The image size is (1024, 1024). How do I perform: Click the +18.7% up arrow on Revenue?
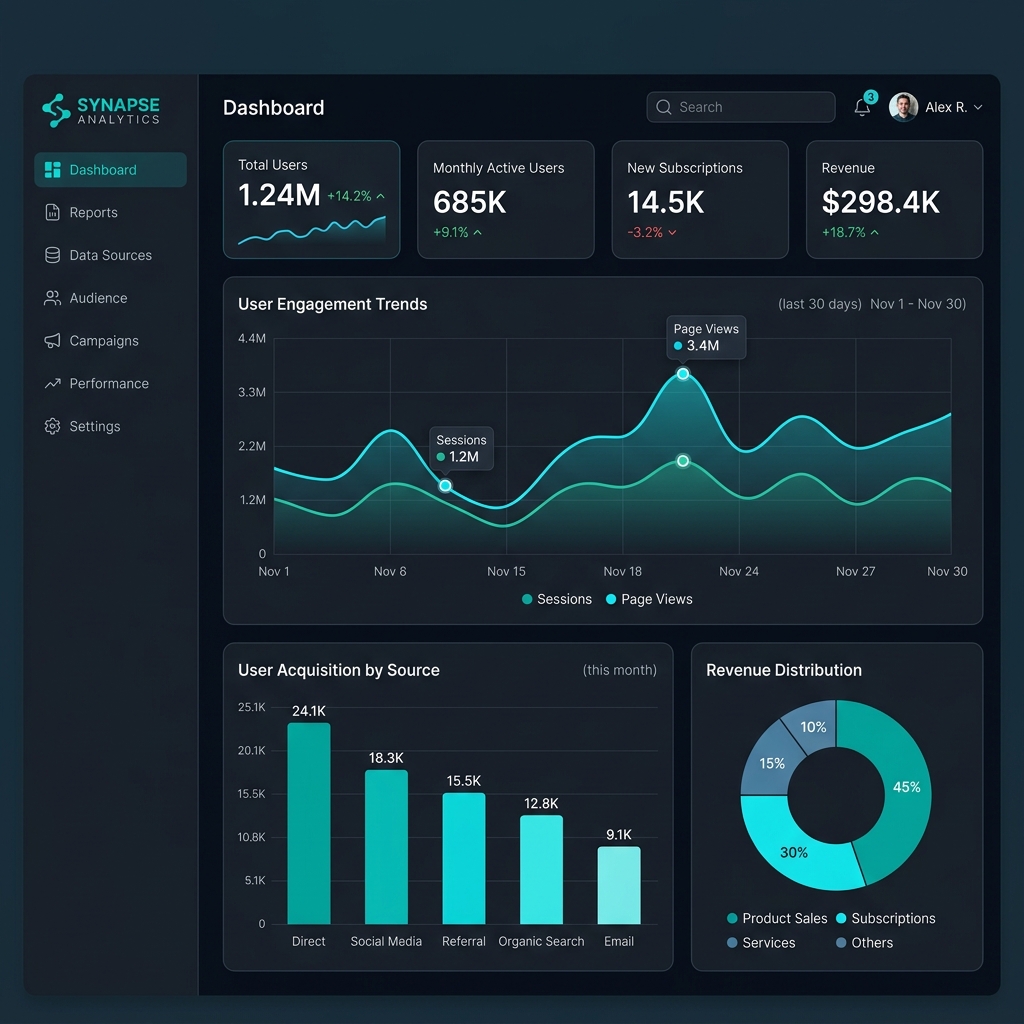coord(874,232)
